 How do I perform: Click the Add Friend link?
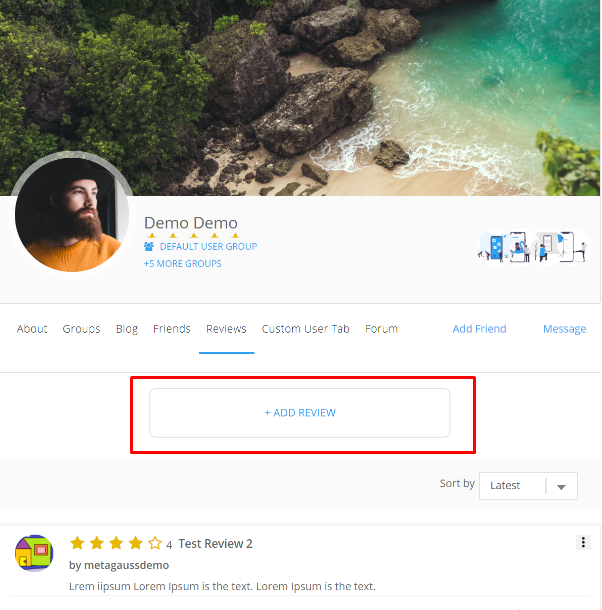pos(479,329)
